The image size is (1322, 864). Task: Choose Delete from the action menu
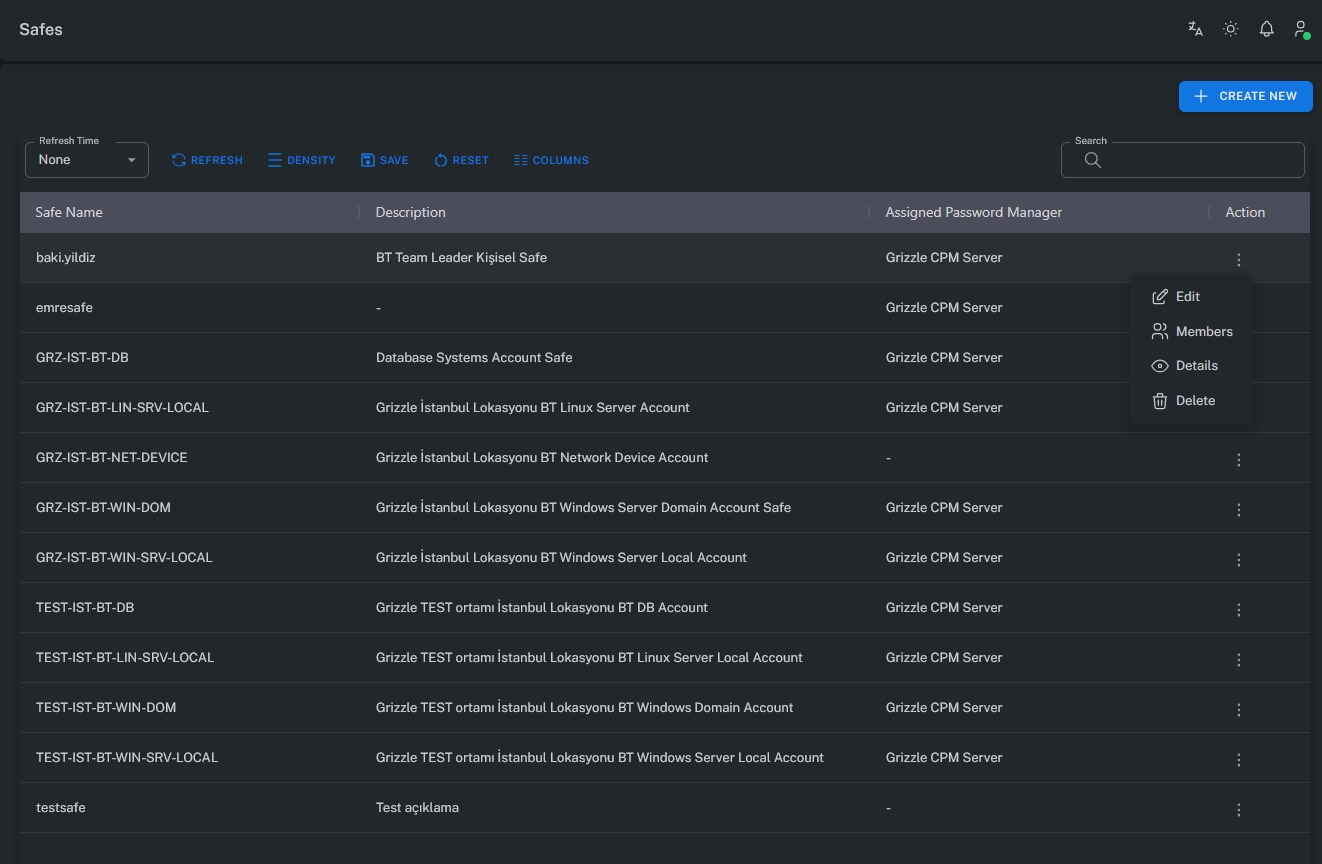coord(1195,401)
